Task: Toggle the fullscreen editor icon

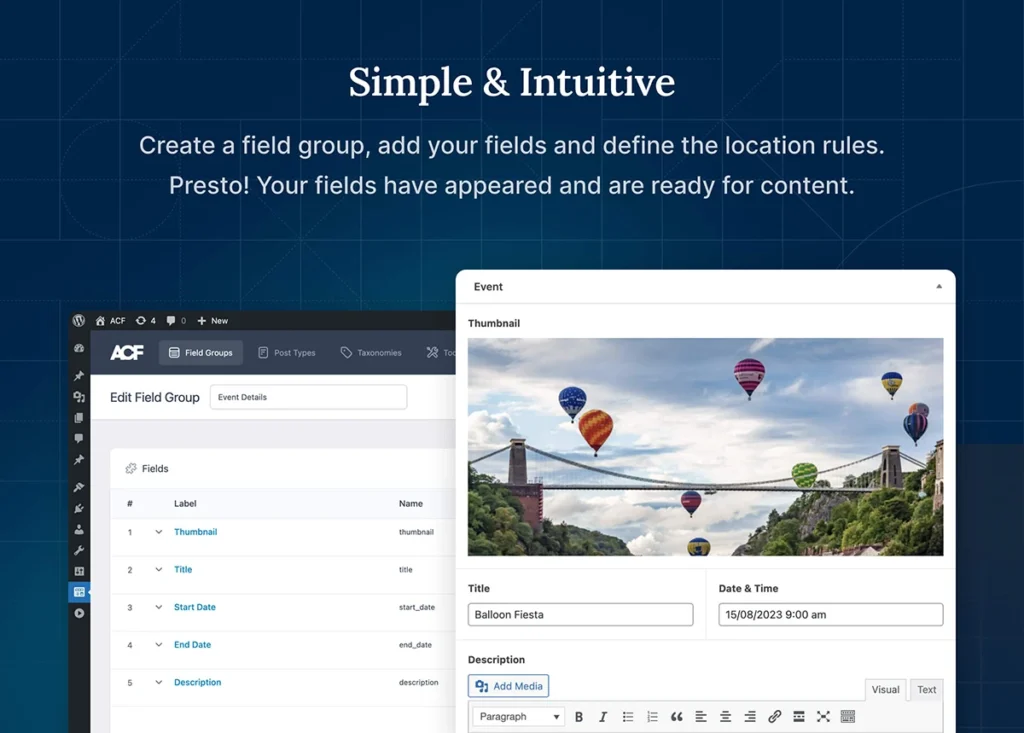Action: pos(823,717)
